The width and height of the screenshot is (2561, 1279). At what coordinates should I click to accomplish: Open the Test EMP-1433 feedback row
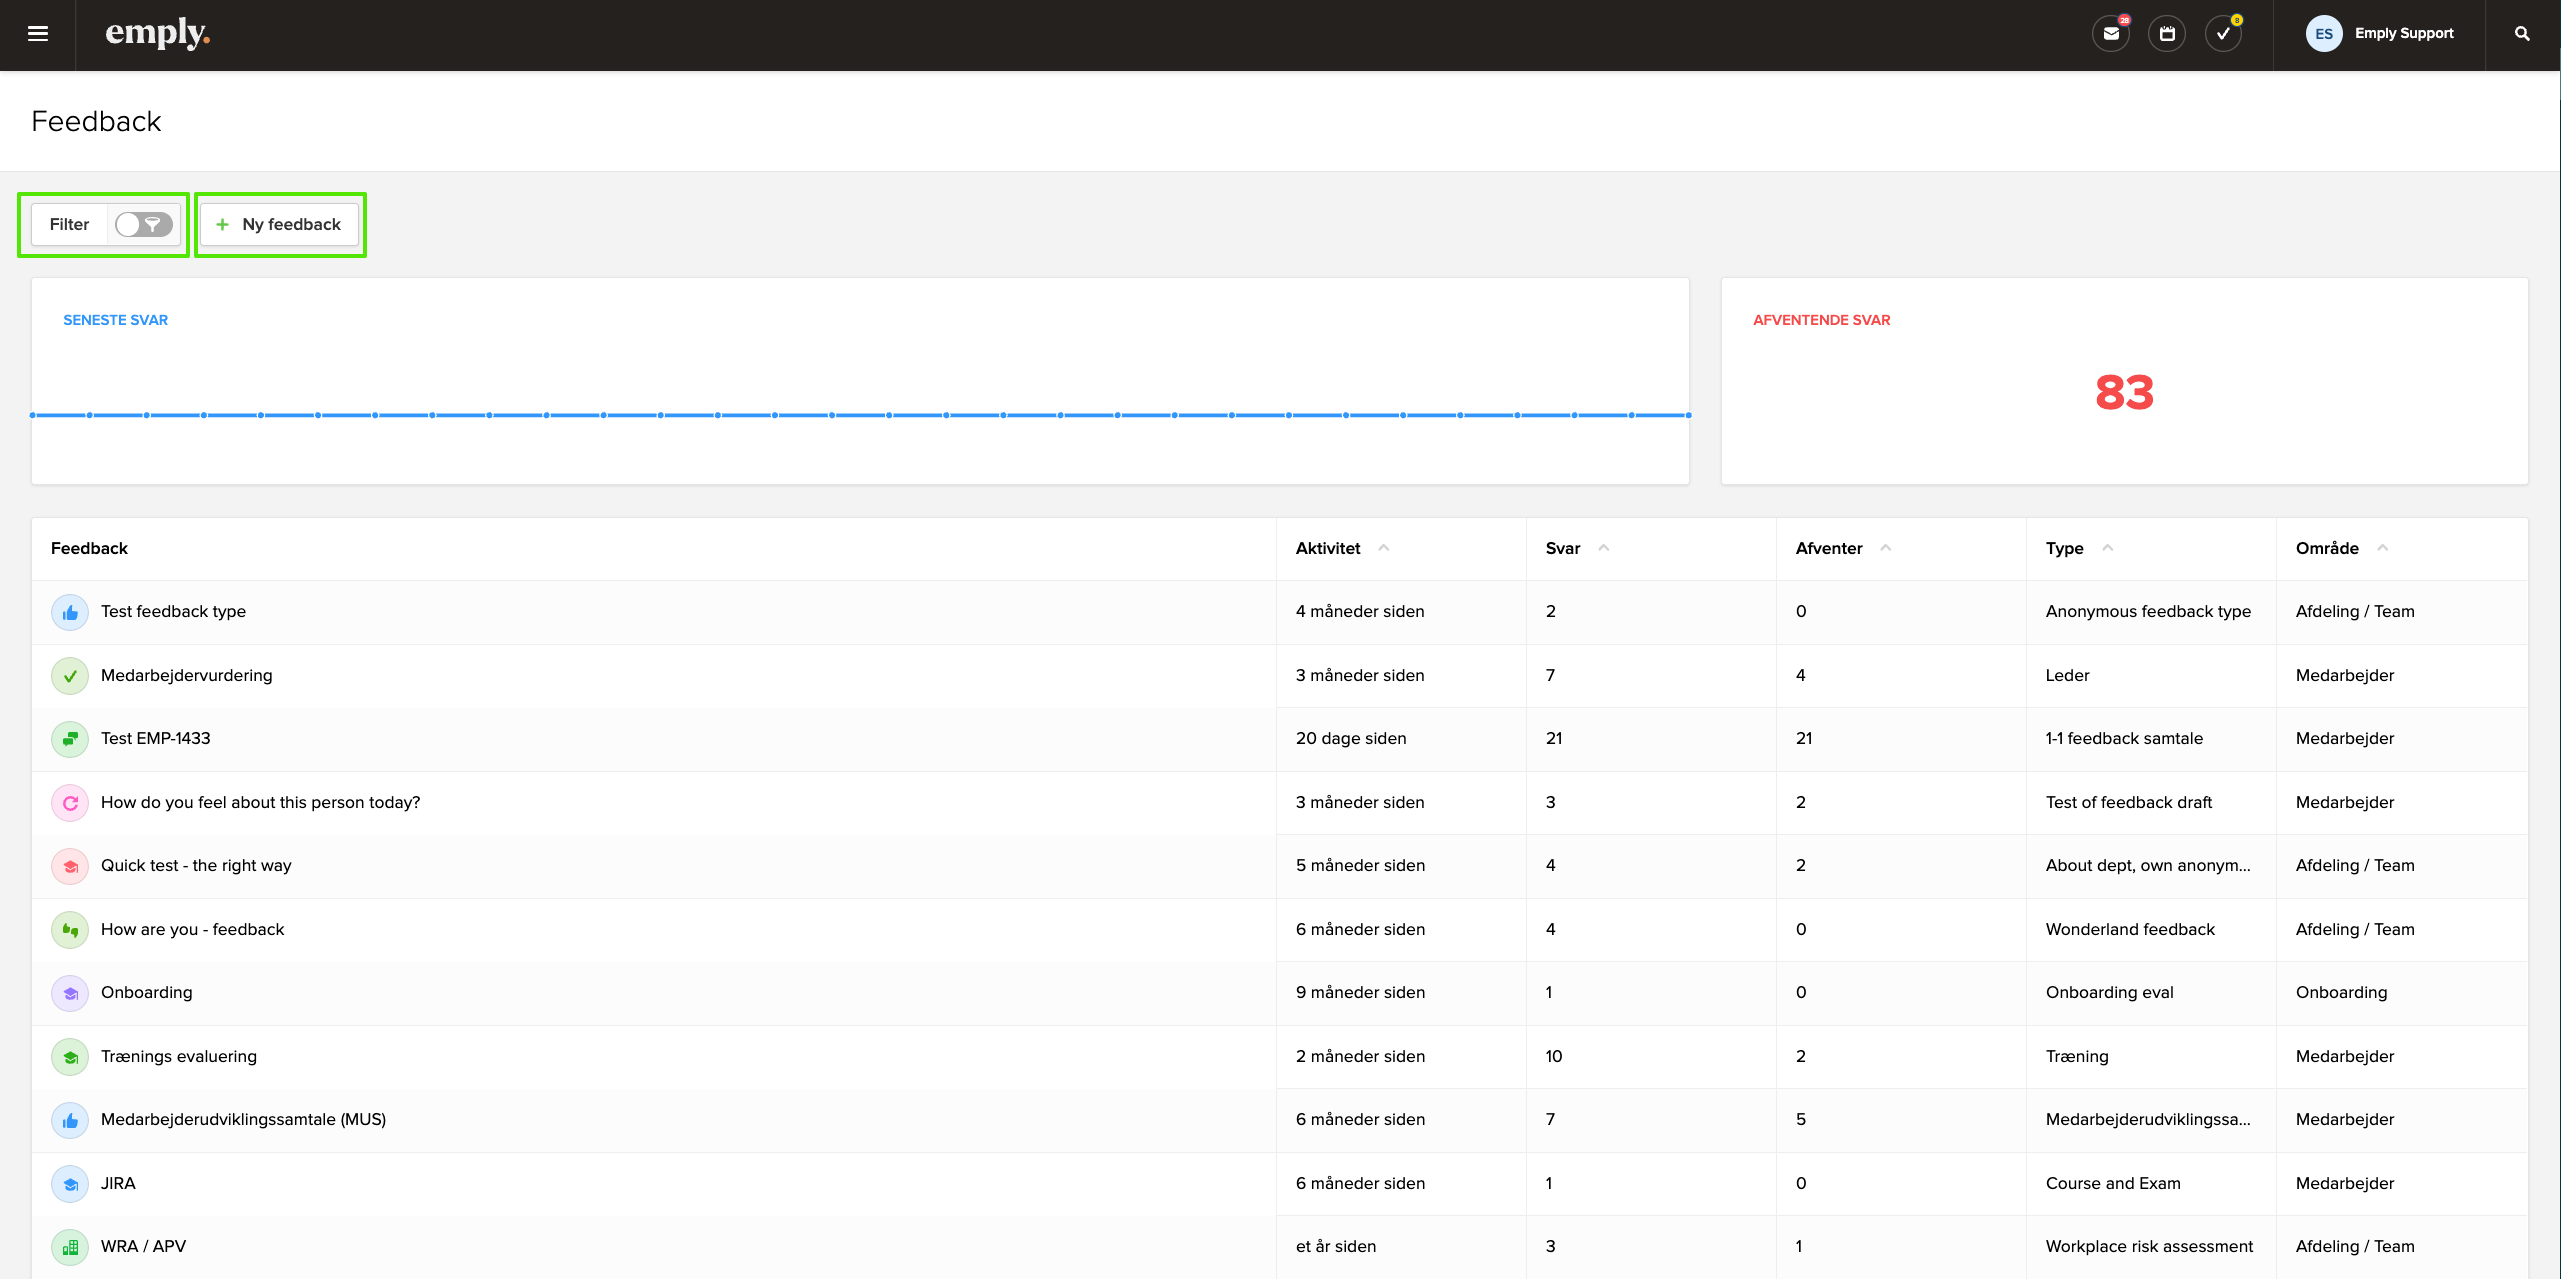coord(156,739)
